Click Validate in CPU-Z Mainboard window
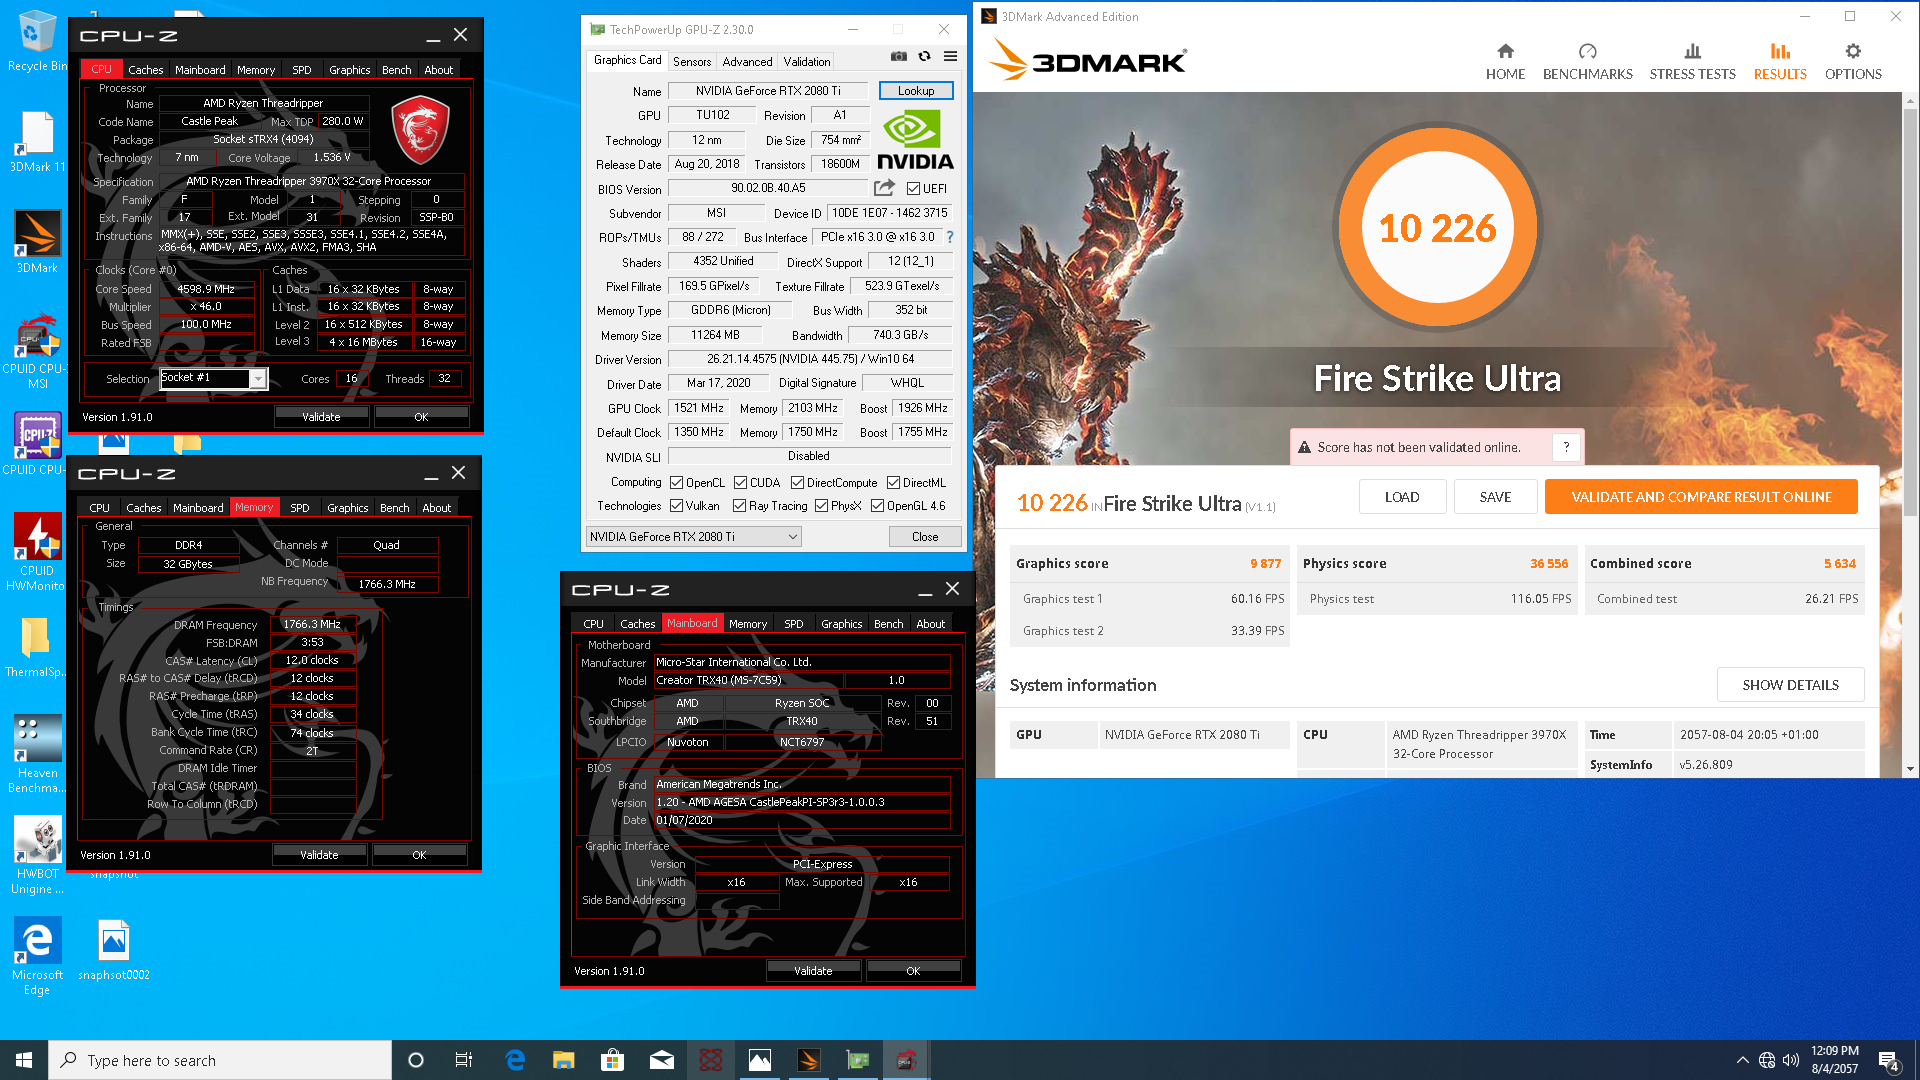Image resolution: width=1920 pixels, height=1080 pixels. [813, 971]
